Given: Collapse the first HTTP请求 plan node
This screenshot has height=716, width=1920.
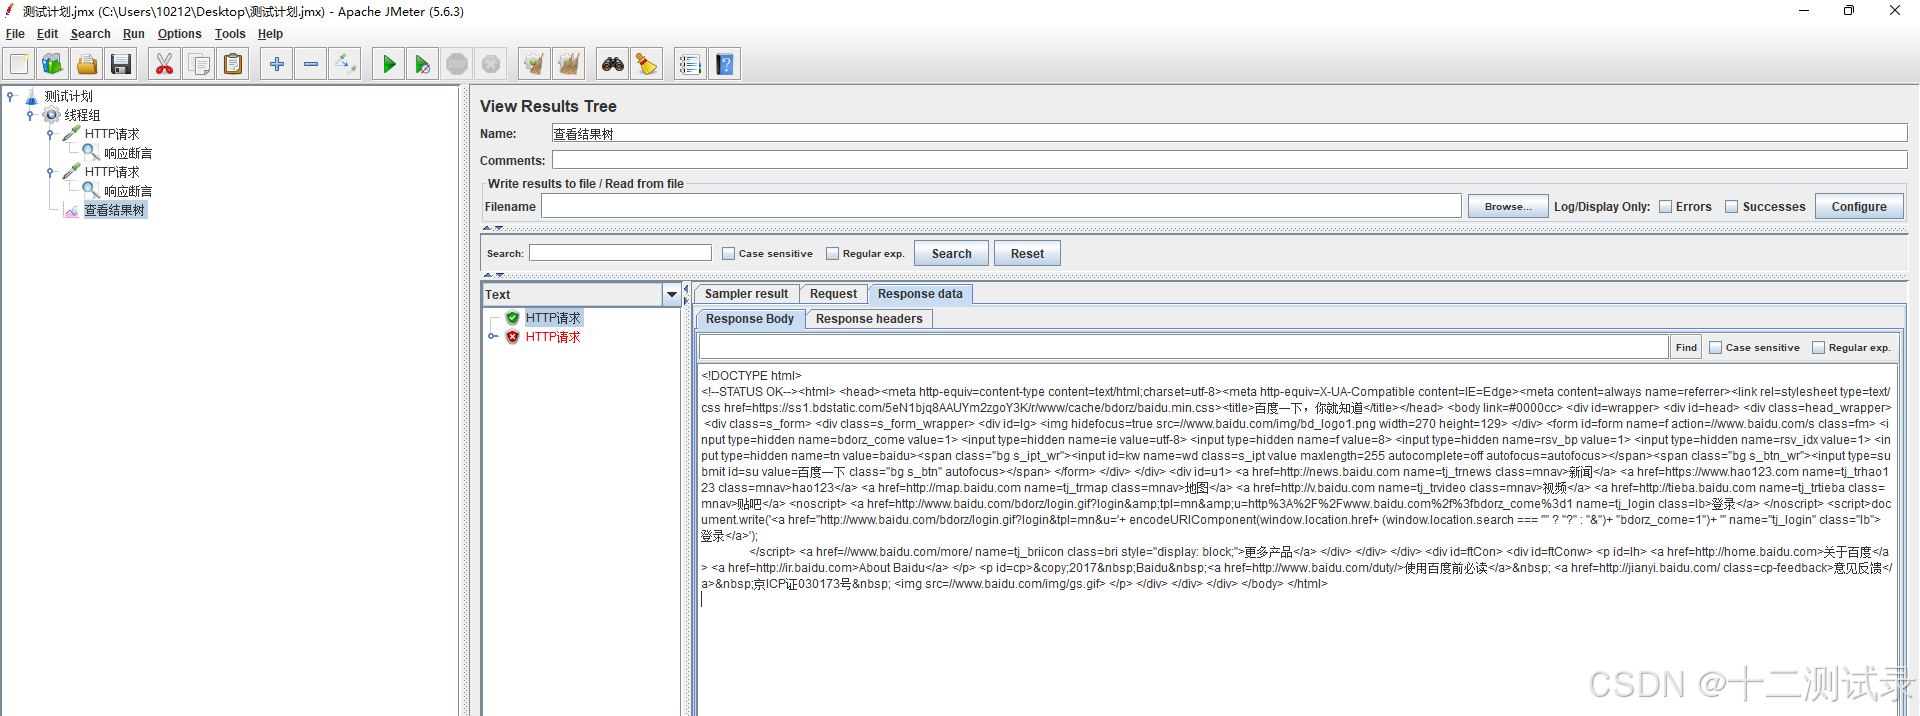Looking at the screenshot, I should [x=50, y=134].
